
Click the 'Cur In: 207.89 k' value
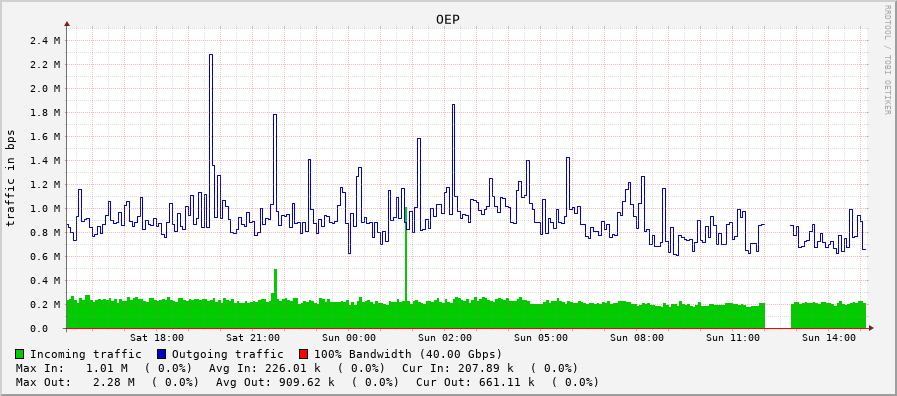point(458,368)
